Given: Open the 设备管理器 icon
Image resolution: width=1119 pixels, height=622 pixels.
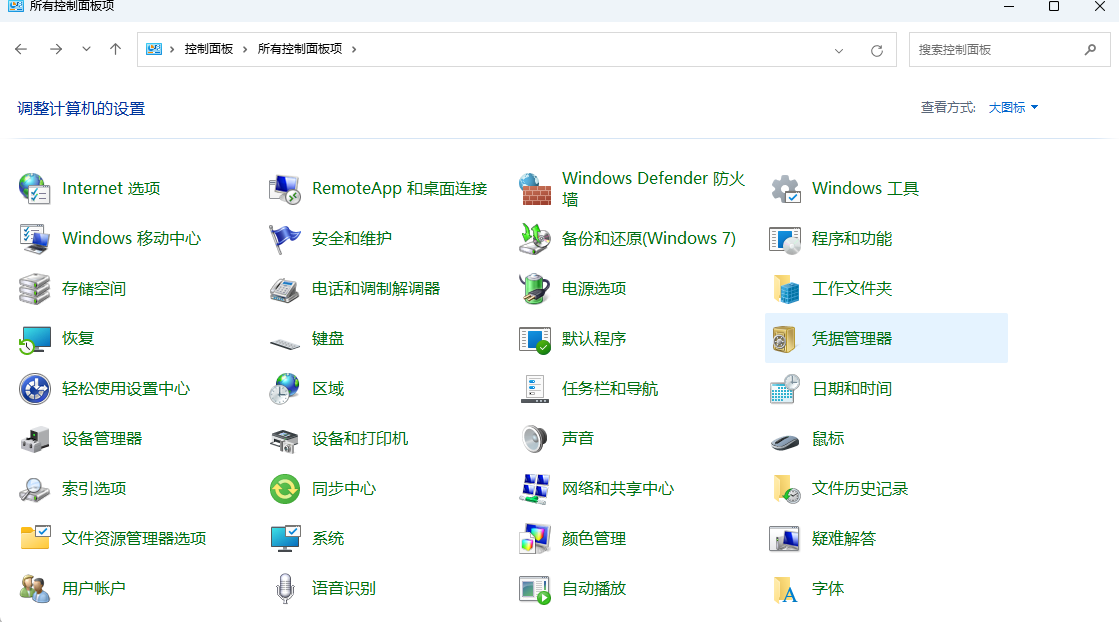Looking at the screenshot, I should pos(34,439).
